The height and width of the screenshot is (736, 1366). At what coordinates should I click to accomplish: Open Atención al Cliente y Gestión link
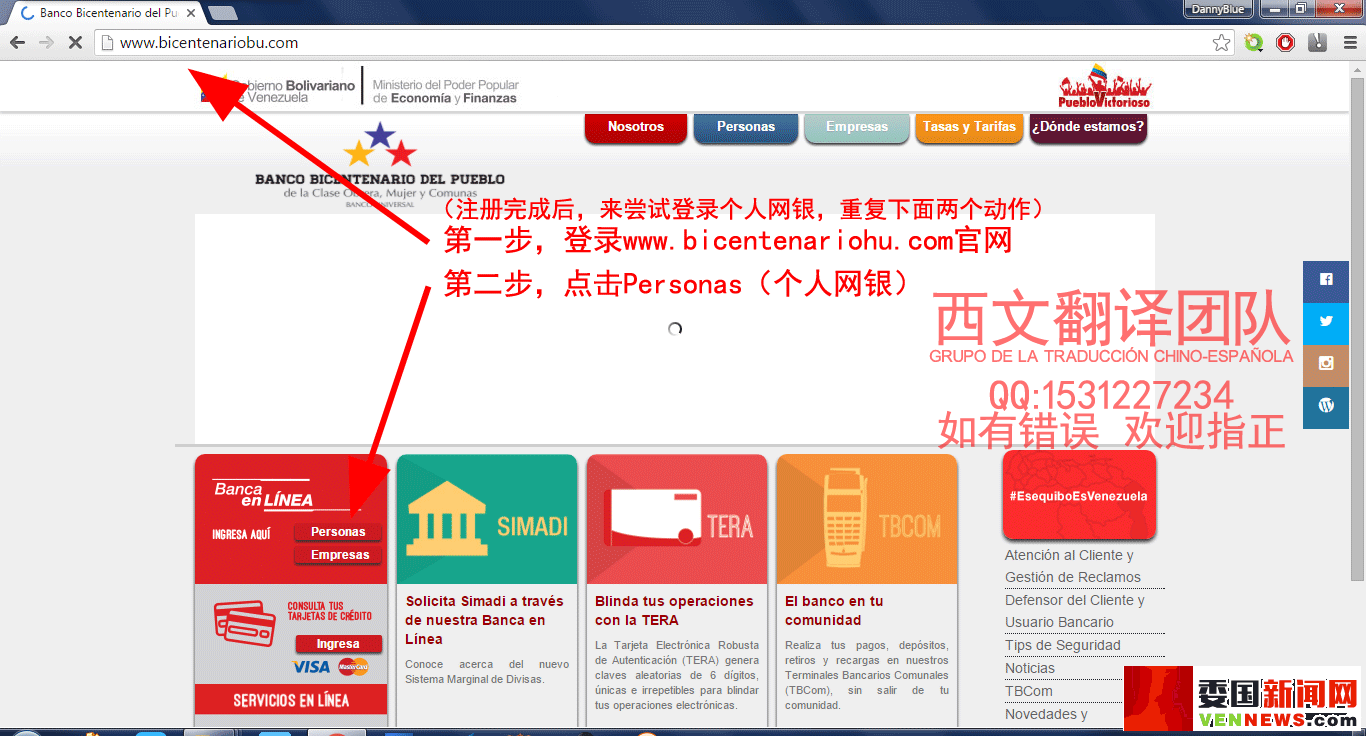[1073, 566]
